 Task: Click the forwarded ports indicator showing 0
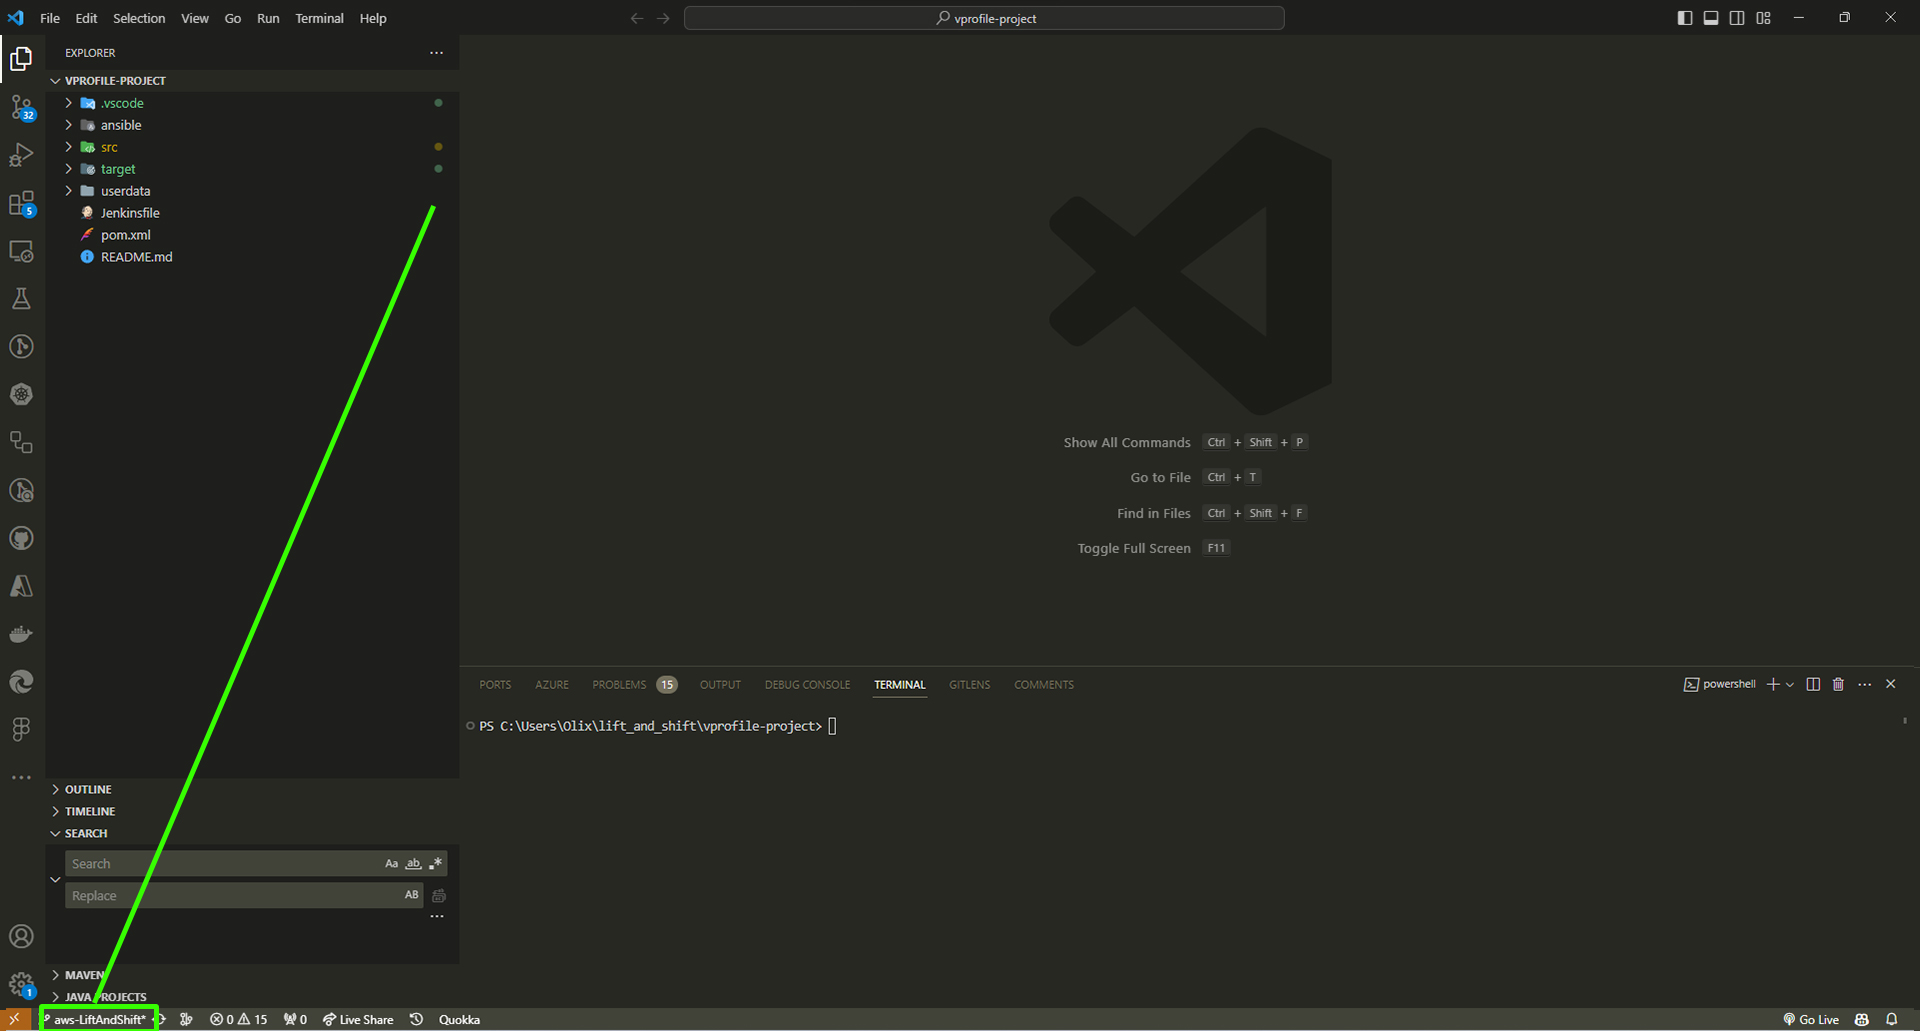click(295, 1019)
